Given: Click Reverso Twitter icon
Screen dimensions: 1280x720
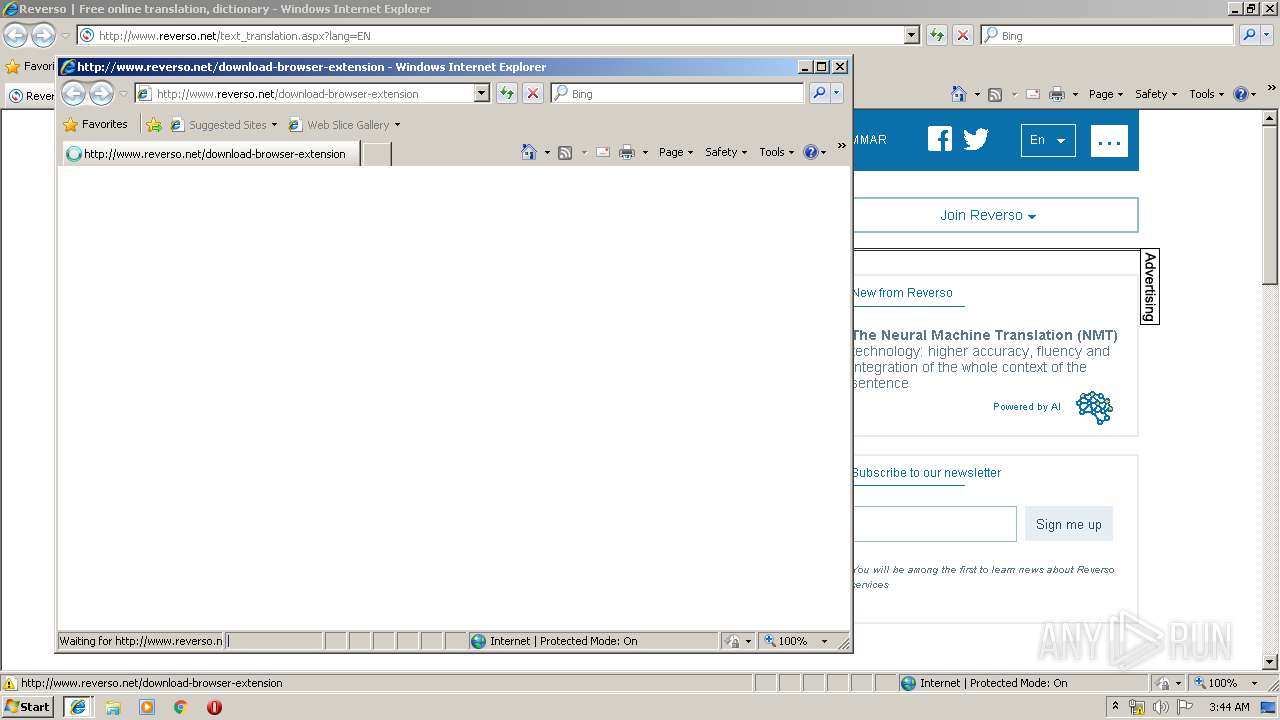Looking at the screenshot, I should 976,139.
